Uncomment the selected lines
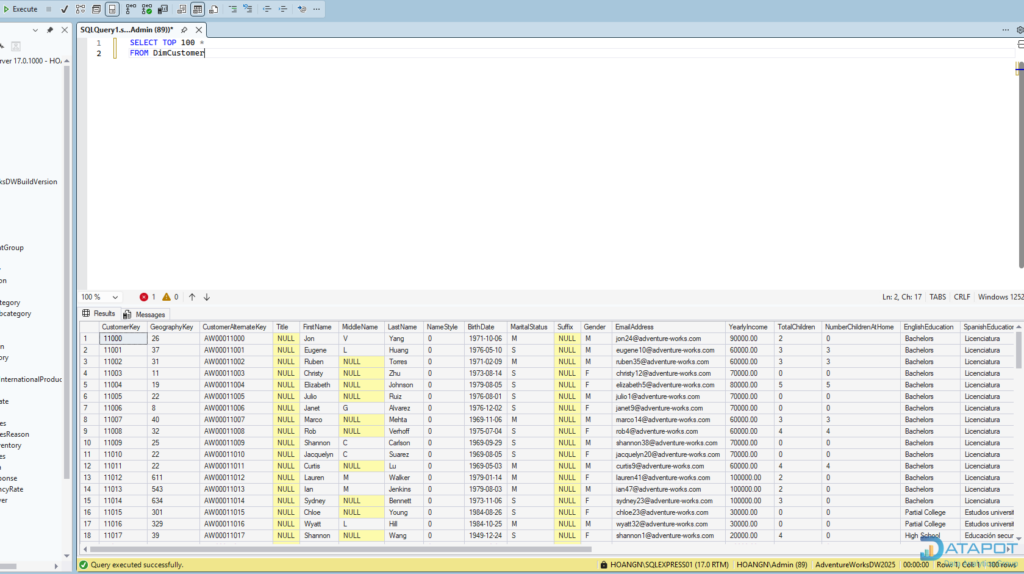 (248, 9)
